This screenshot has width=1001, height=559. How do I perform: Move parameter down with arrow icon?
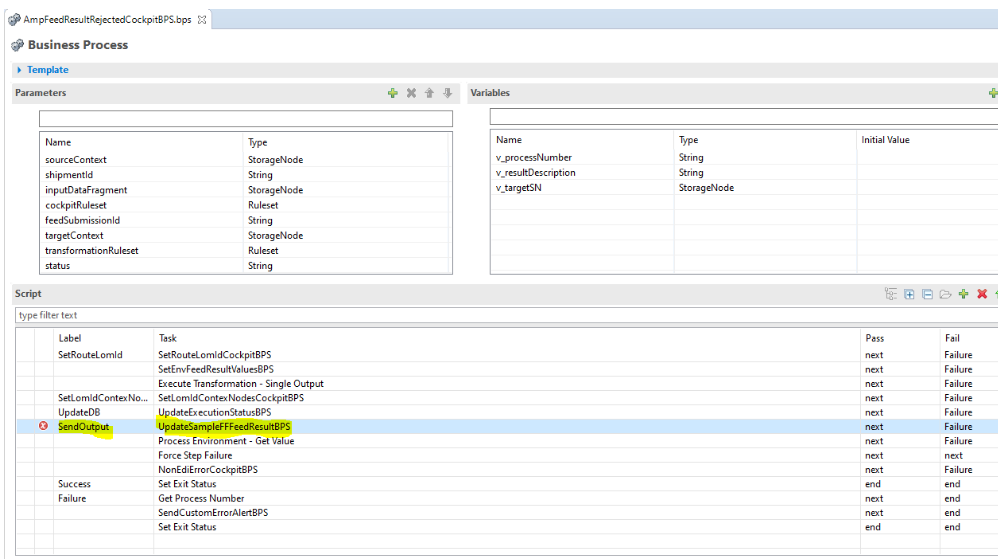click(x=448, y=93)
